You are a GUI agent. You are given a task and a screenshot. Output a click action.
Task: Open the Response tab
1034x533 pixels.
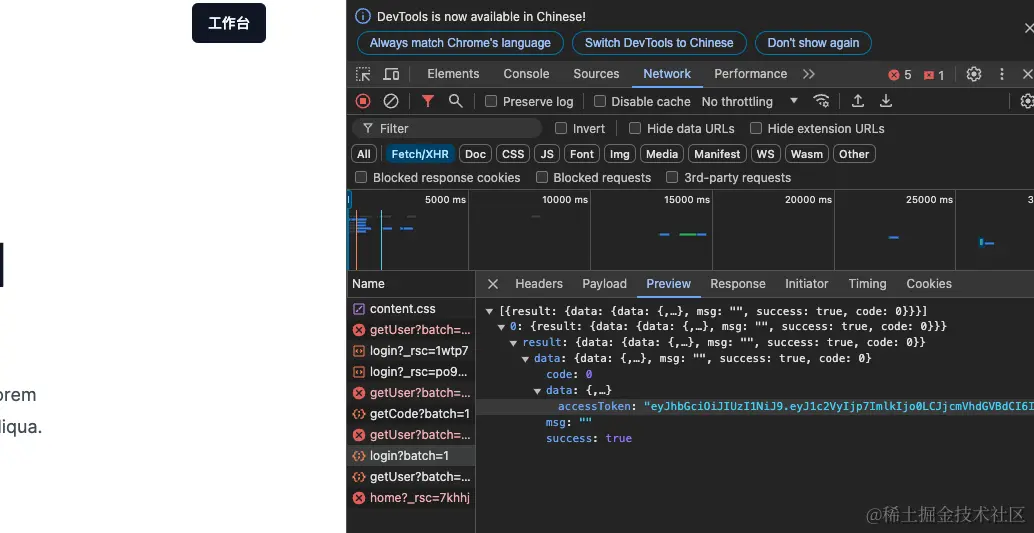pyautogui.click(x=737, y=284)
